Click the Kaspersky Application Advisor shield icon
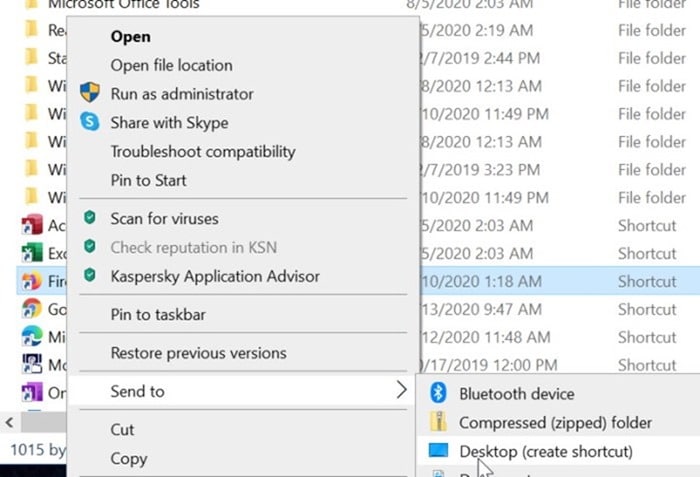700x477 pixels. pyautogui.click(x=90, y=275)
